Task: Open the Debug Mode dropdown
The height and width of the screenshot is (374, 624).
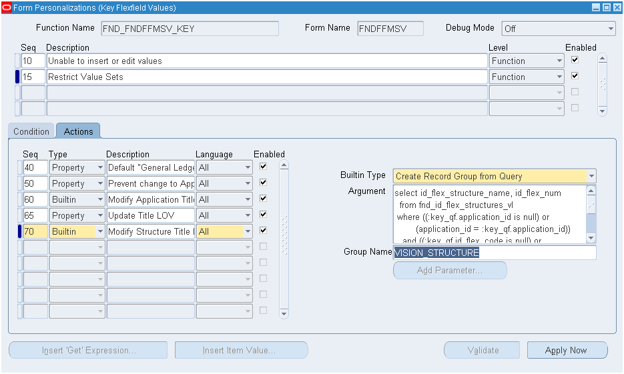Action: pos(610,29)
